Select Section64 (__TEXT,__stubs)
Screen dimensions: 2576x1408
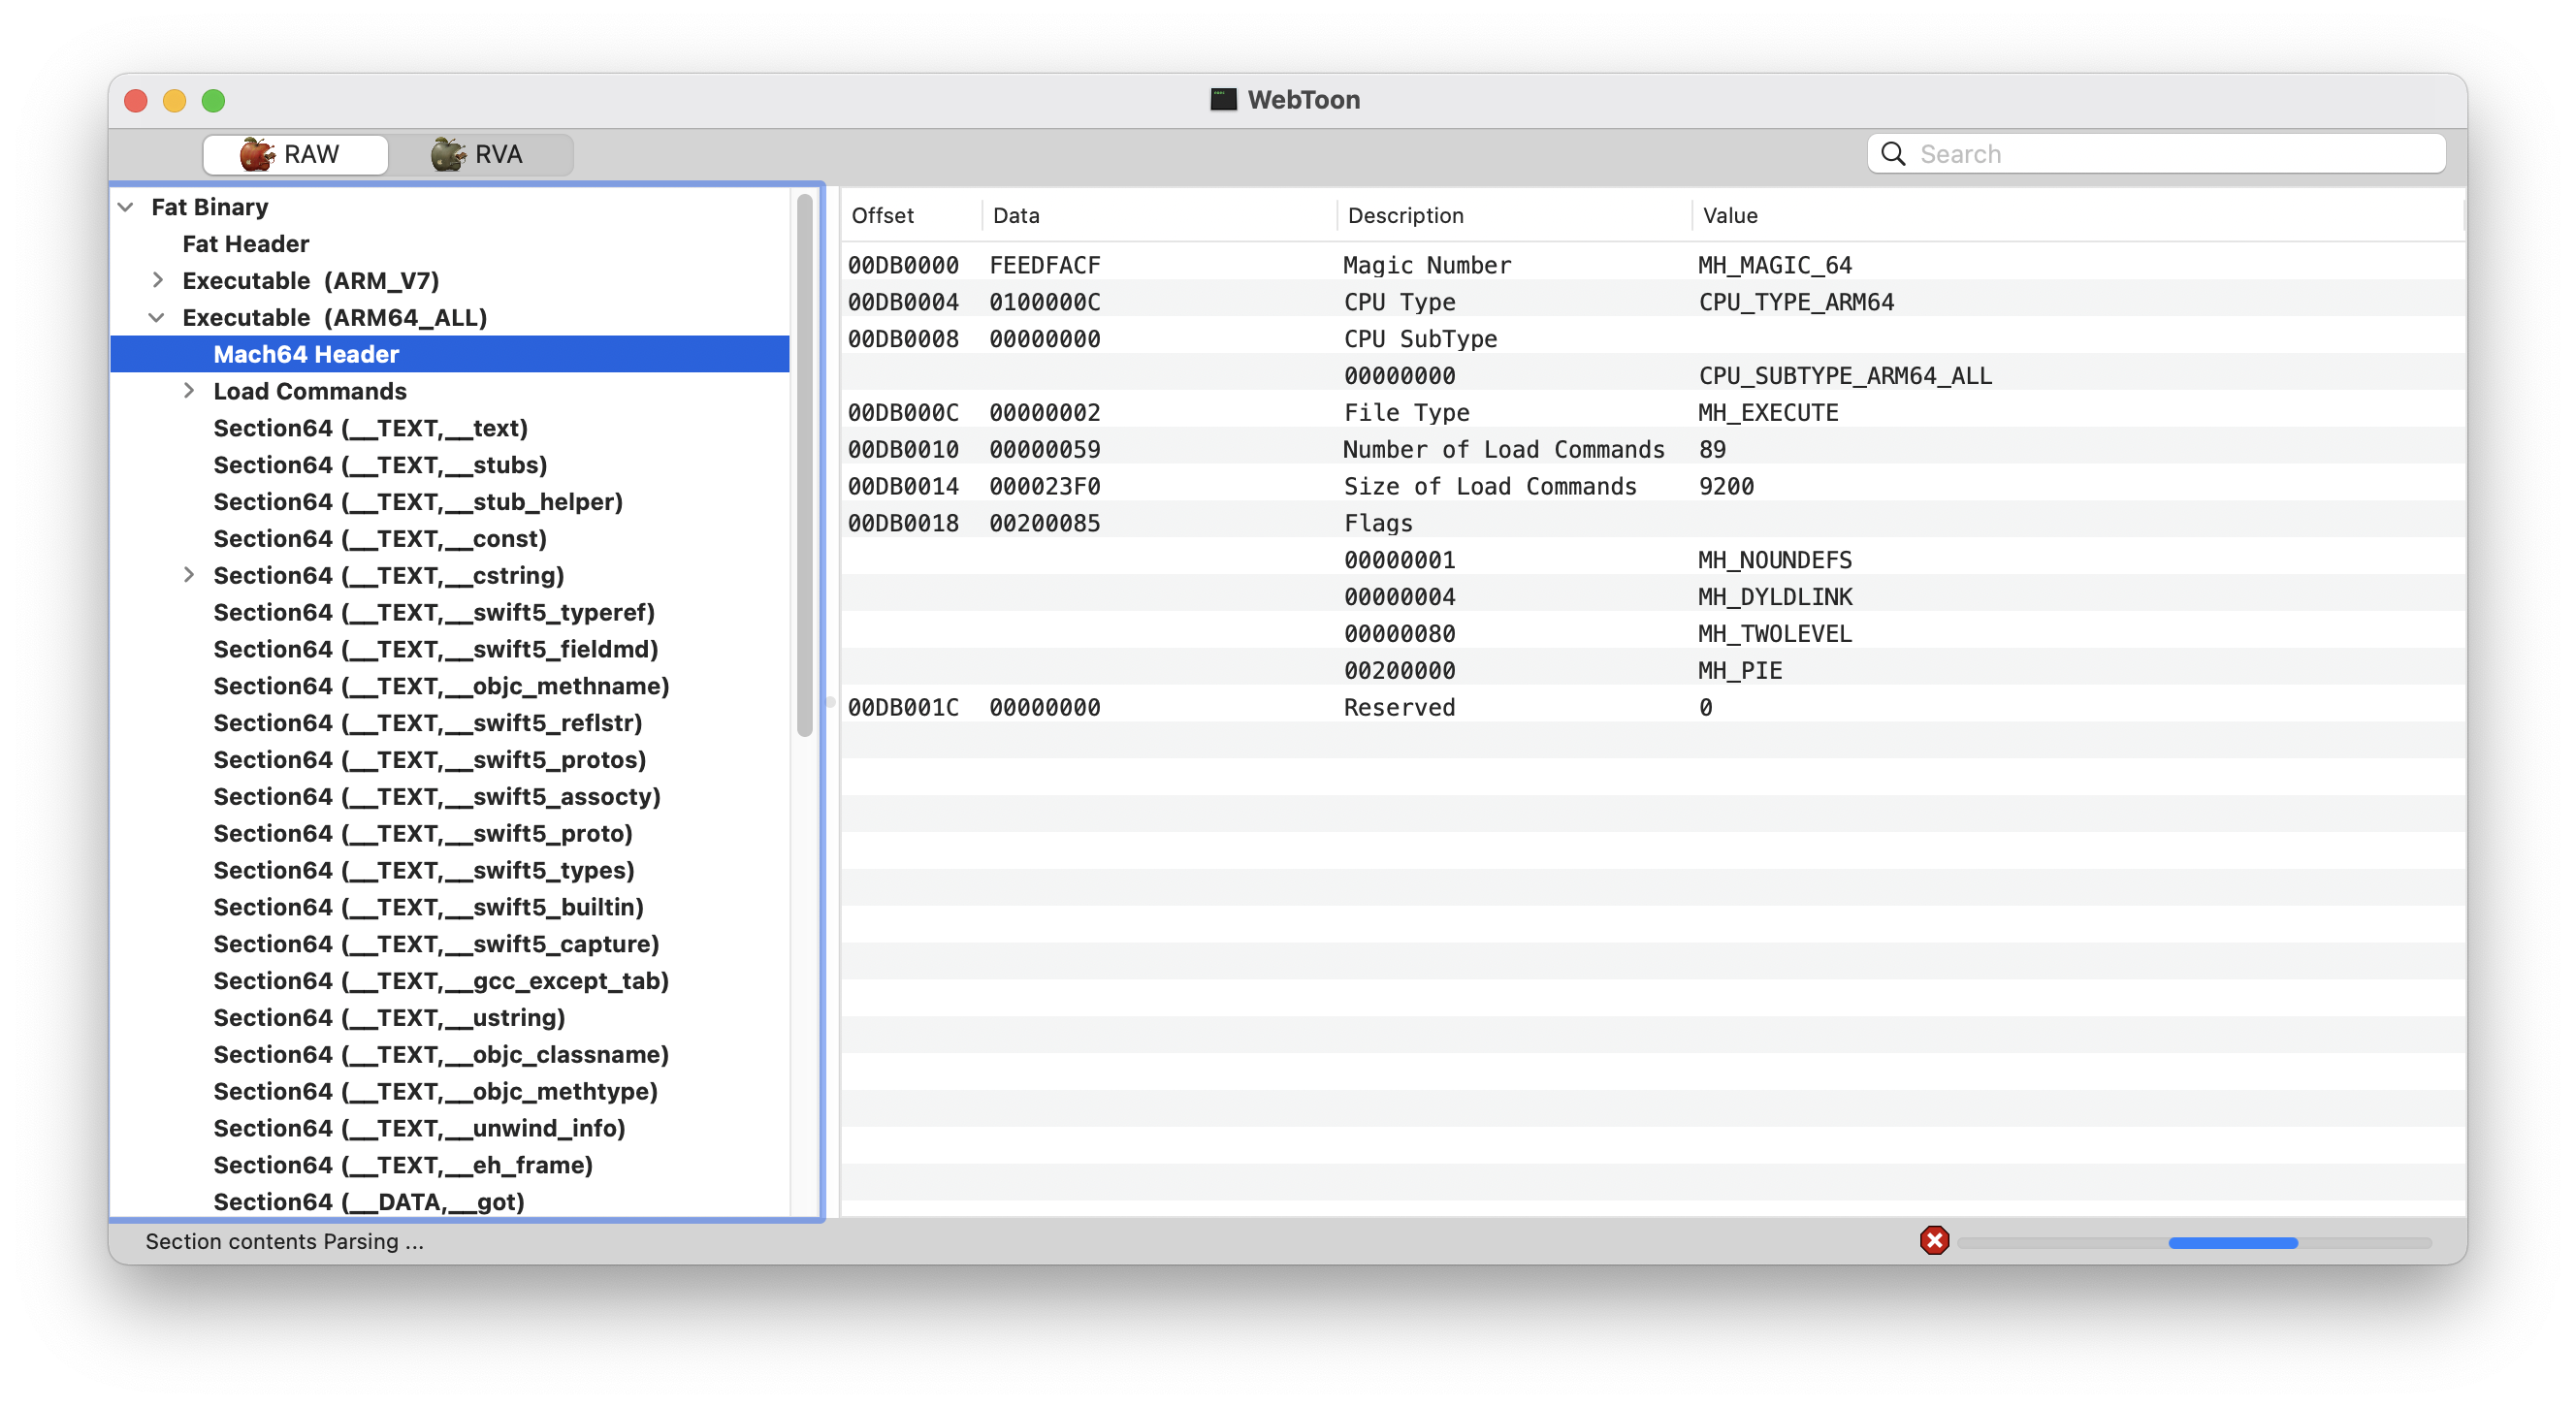[380, 465]
